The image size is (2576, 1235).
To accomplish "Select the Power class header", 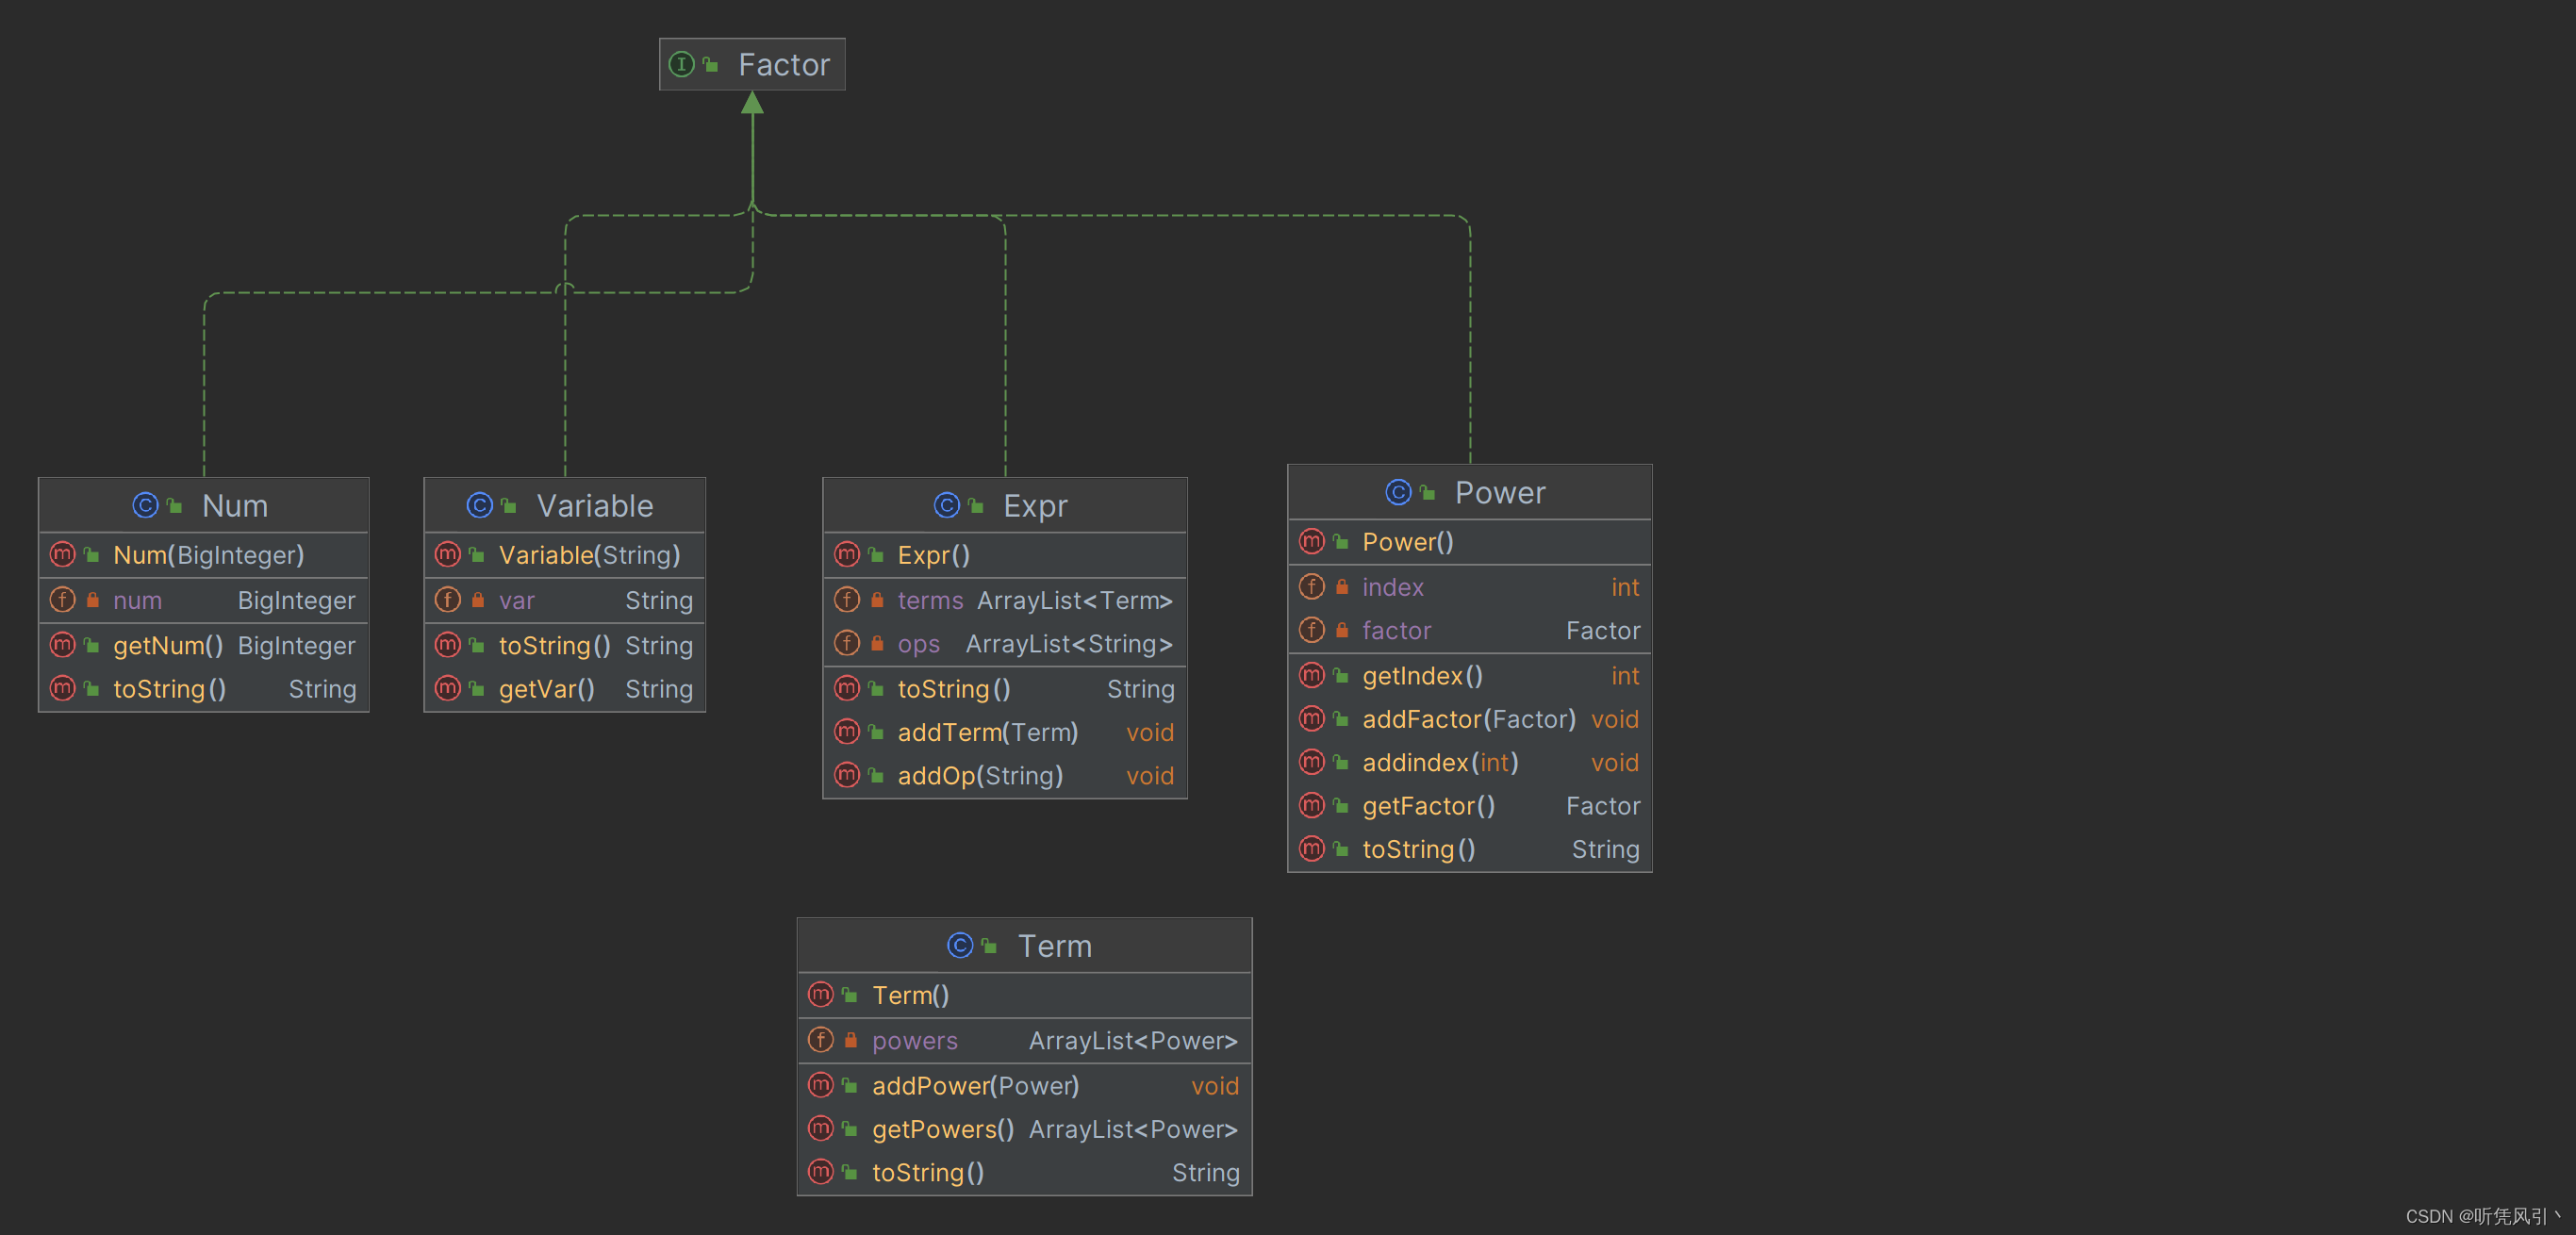I will pyautogui.click(x=1470, y=493).
